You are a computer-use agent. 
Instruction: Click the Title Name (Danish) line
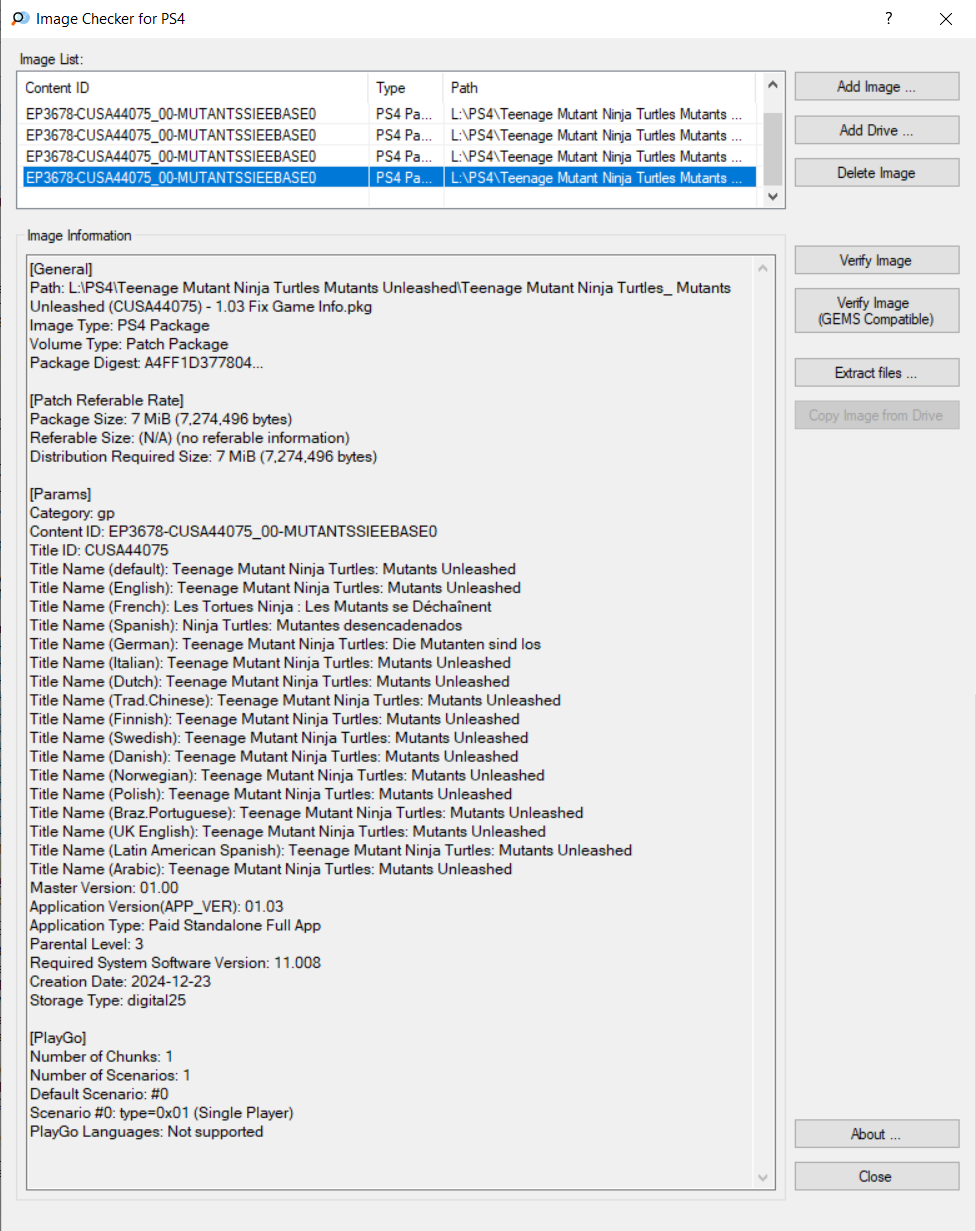(274, 756)
